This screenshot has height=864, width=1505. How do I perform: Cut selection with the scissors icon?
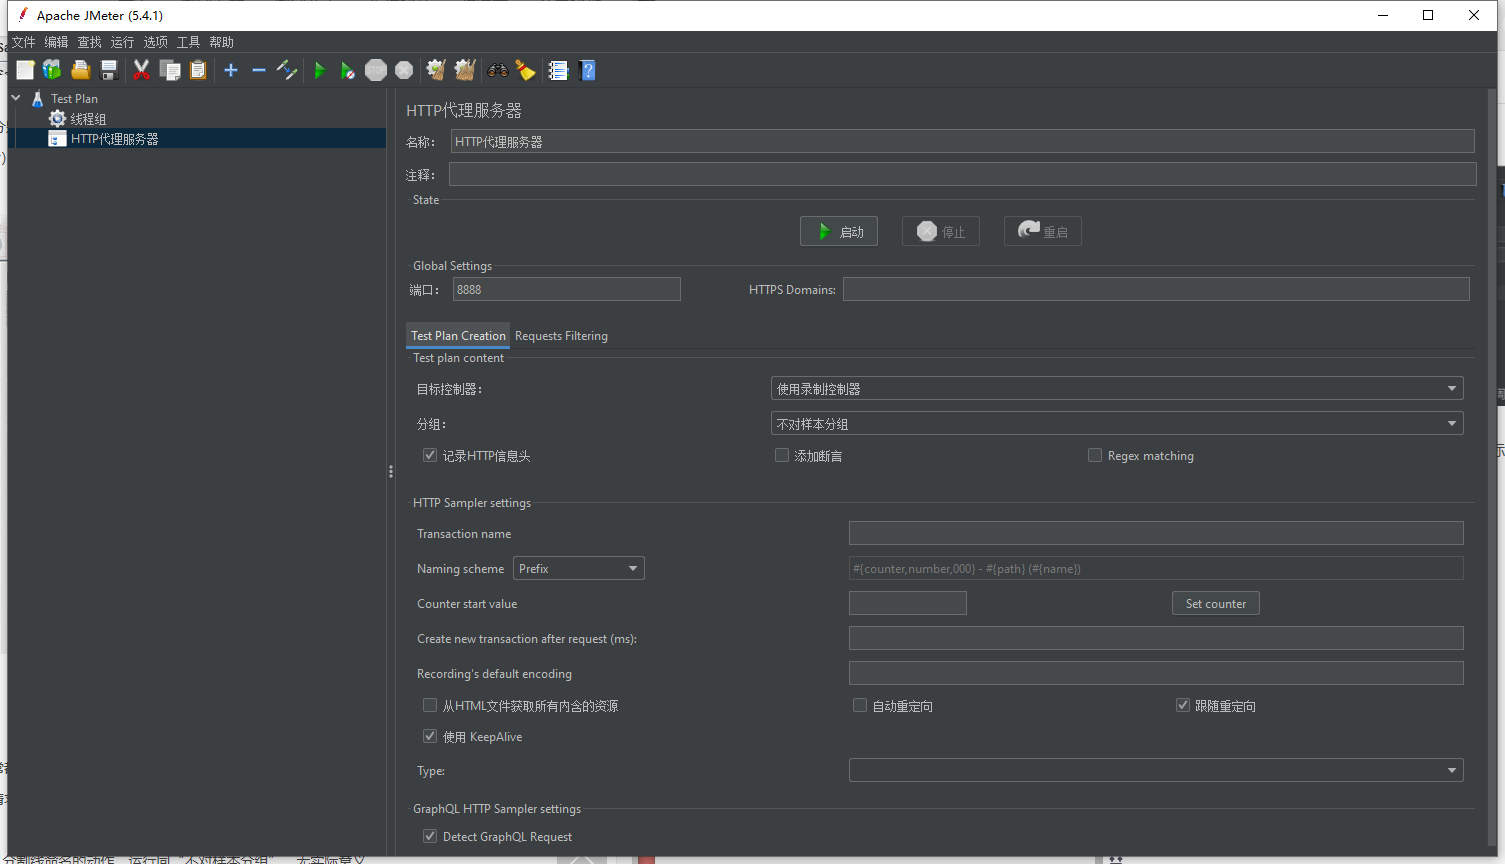(141, 70)
